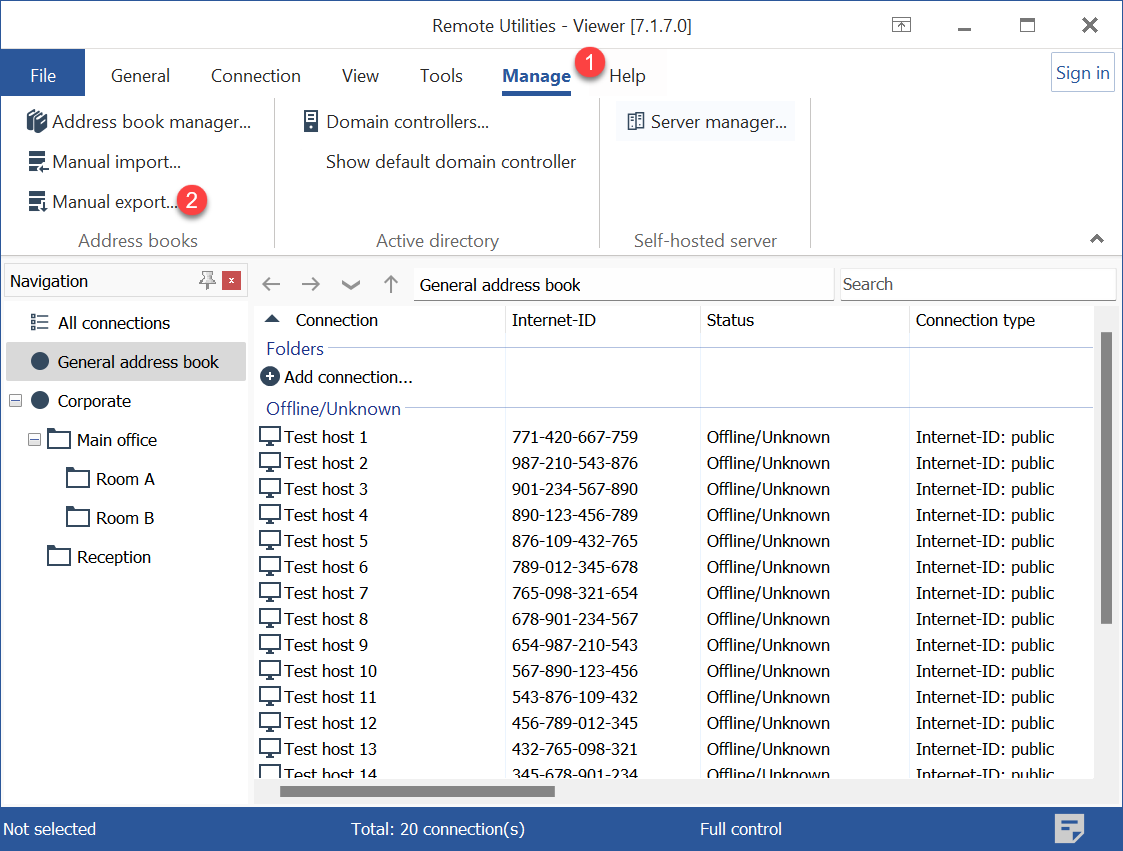1123x851 pixels.
Task: Click the Manual export icon
Action: [x=37, y=202]
